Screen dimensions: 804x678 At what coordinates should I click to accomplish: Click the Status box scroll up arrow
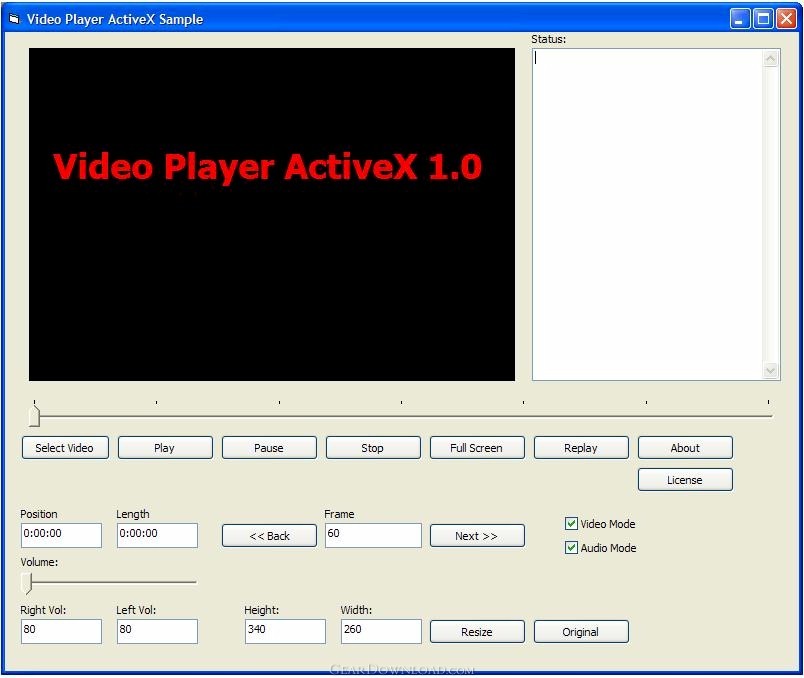click(x=770, y=59)
